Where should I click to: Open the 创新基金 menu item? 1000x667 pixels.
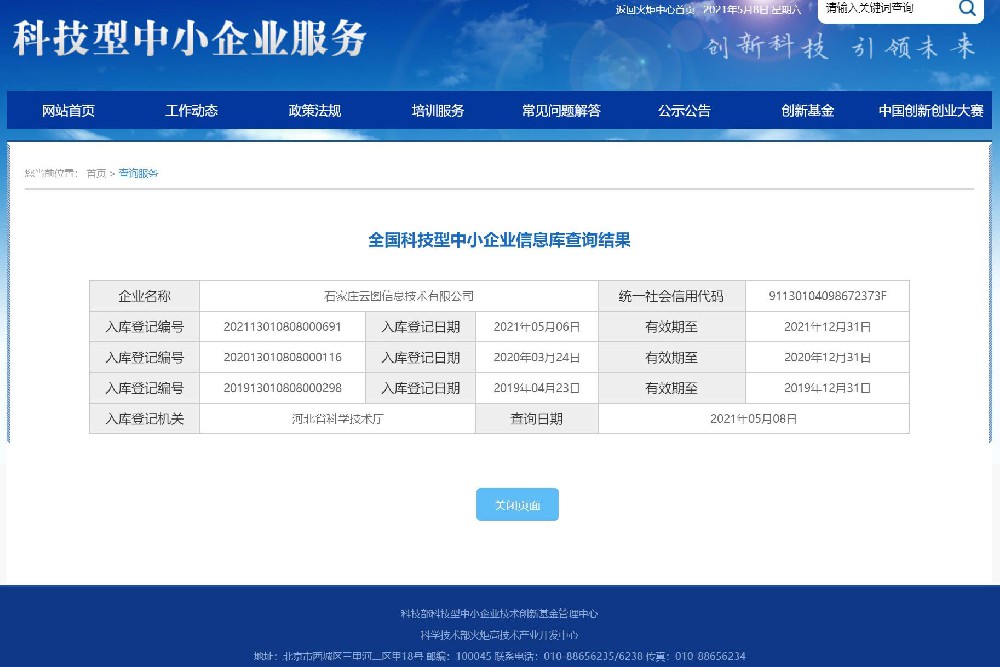(807, 111)
